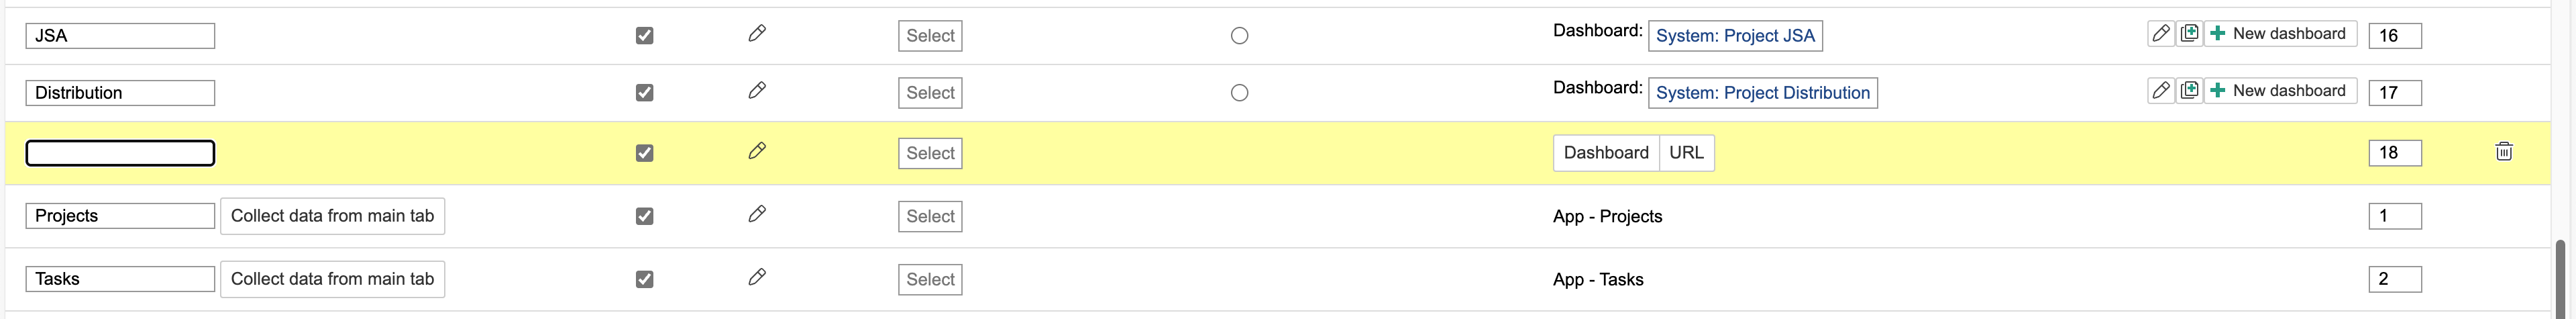Image resolution: width=2576 pixels, height=319 pixels.
Task: Duplicate the Project JSA dashboard
Action: tap(2189, 34)
